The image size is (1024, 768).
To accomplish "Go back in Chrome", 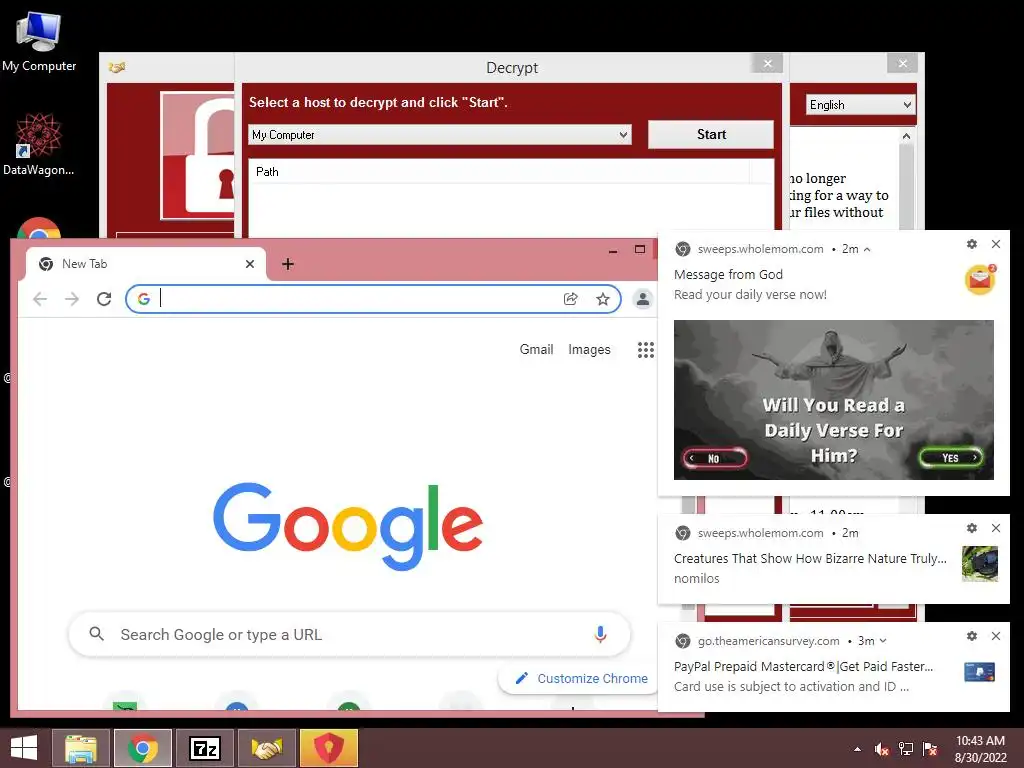I will [x=40, y=299].
